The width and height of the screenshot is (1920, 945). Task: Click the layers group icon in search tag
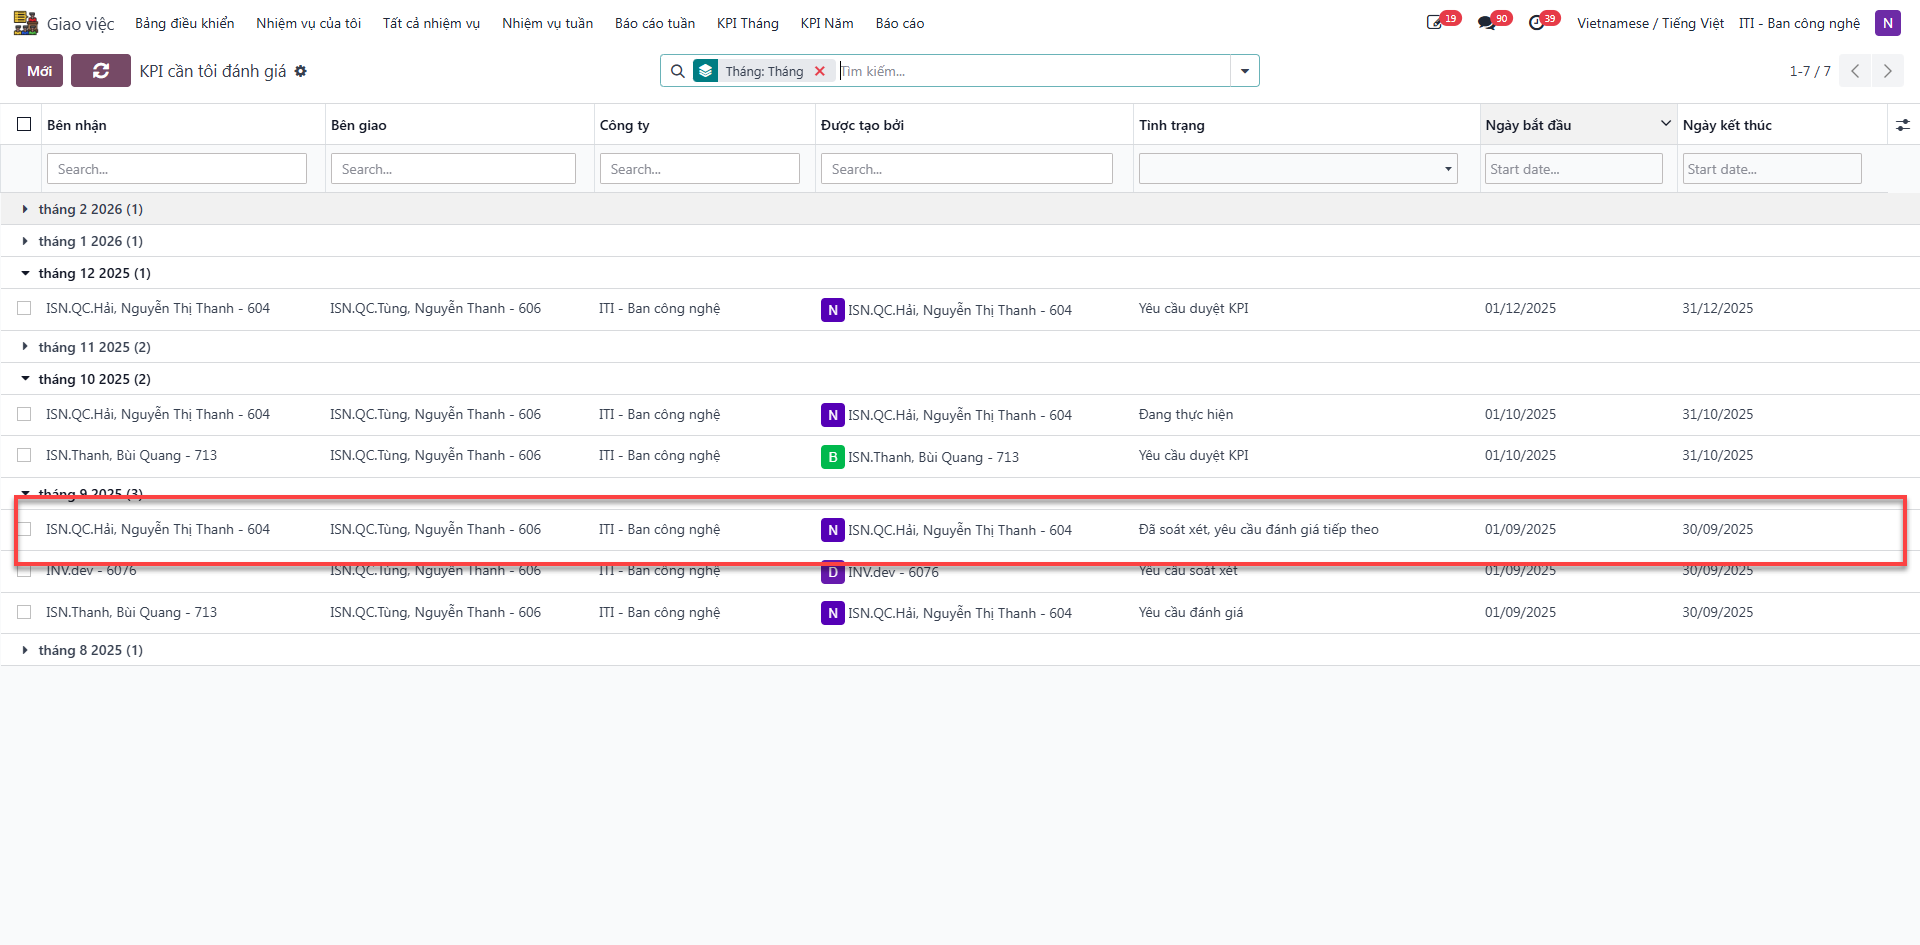(x=706, y=71)
